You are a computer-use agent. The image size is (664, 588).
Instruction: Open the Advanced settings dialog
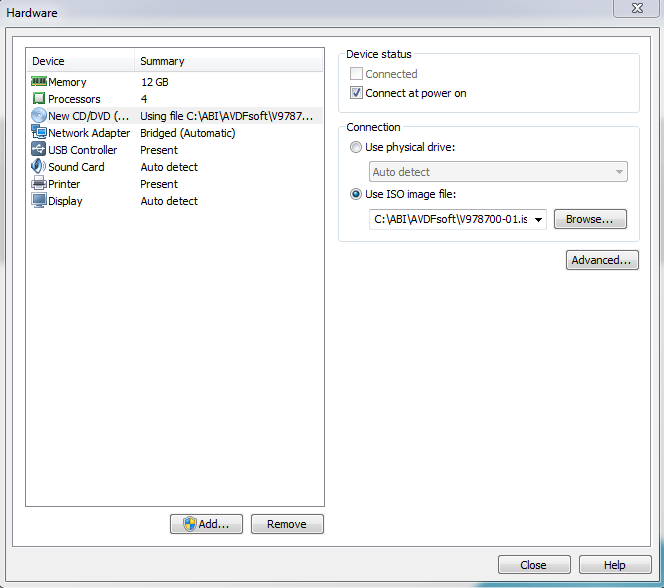tap(602, 260)
